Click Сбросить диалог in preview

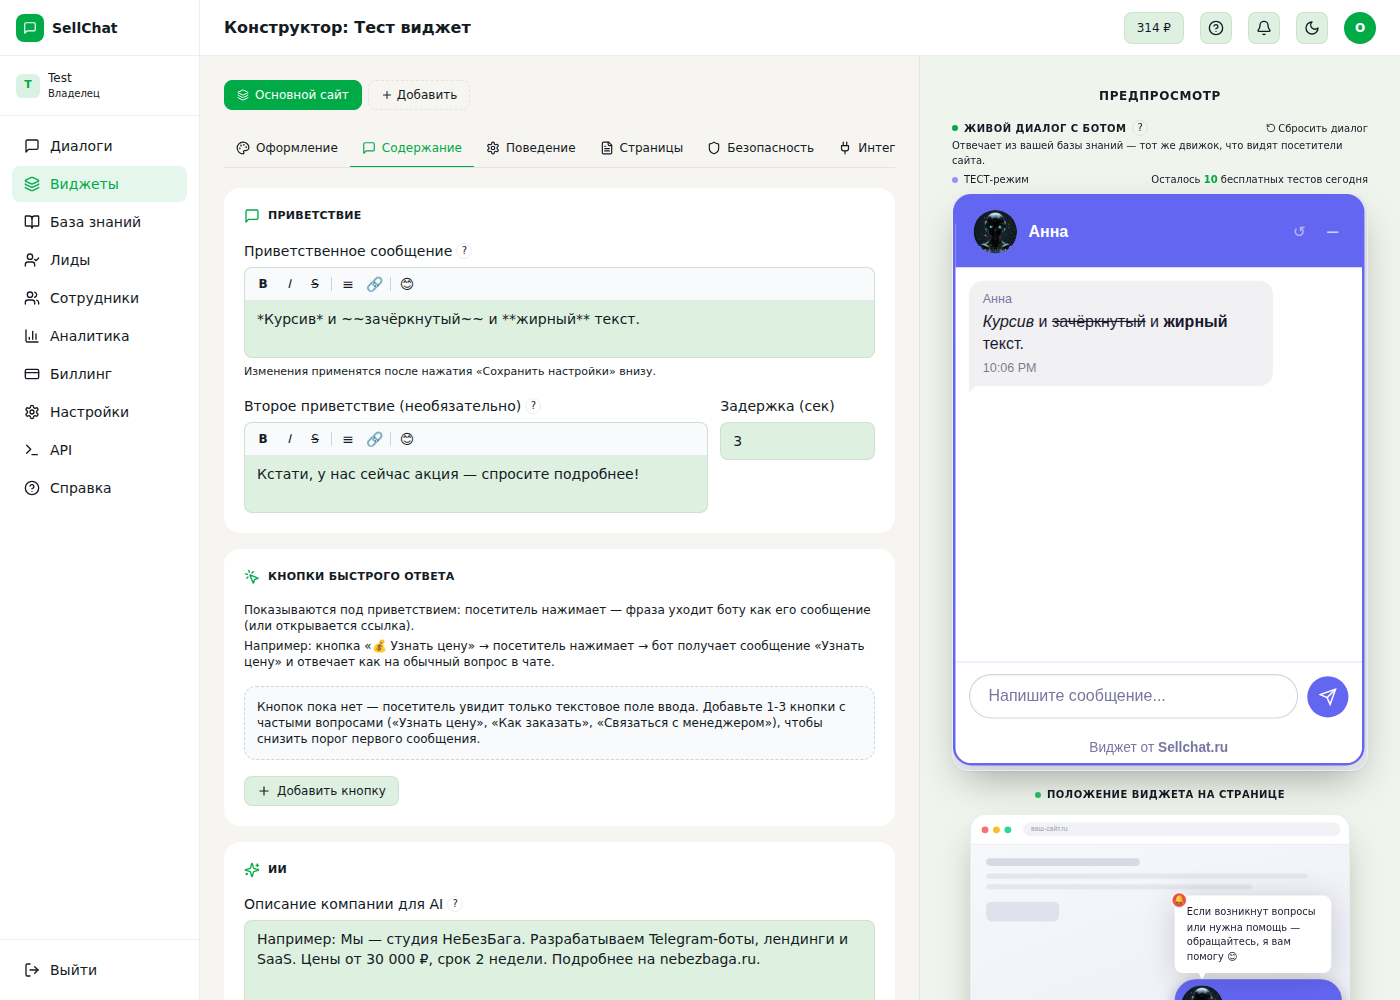[1317, 128]
